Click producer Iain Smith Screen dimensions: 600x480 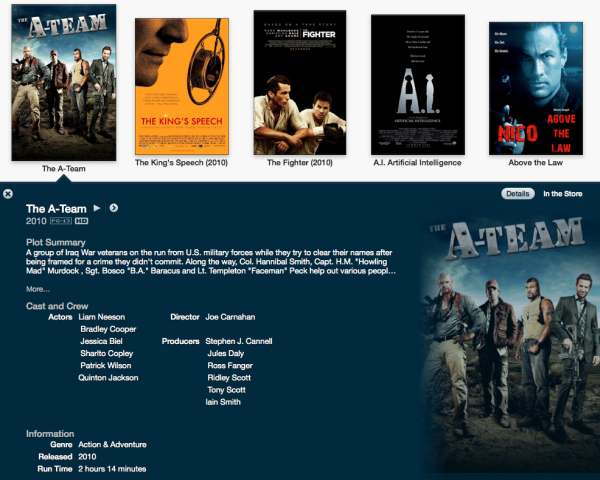pyautogui.click(x=223, y=402)
